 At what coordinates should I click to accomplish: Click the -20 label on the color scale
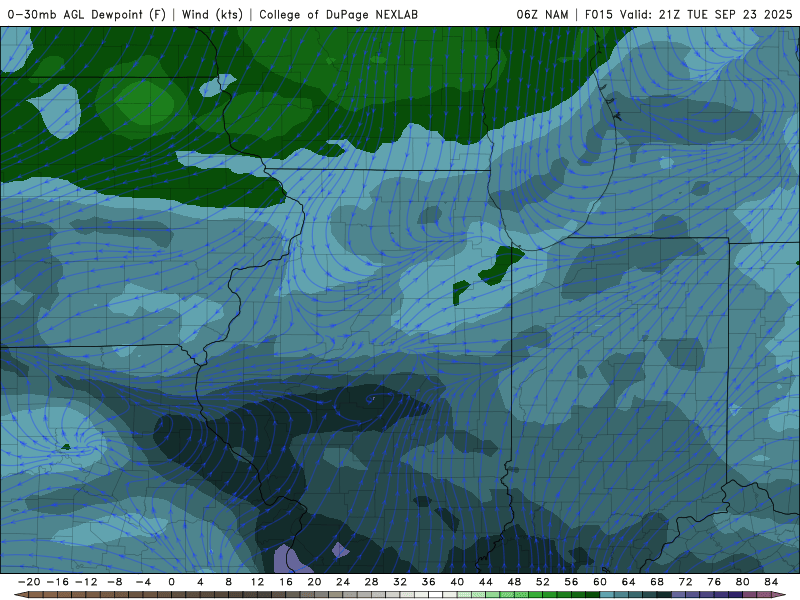[29, 582]
